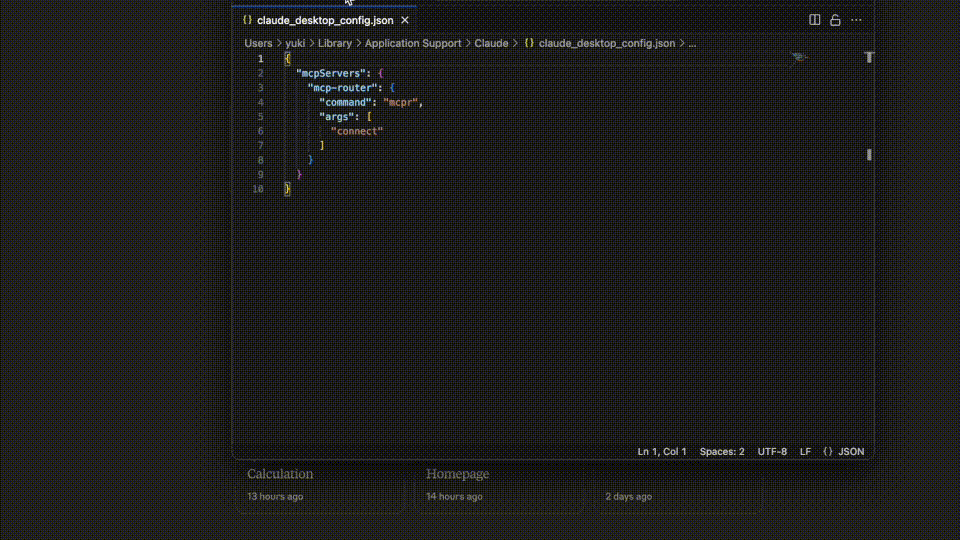Click line number 10 in the gutter
The height and width of the screenshot is (540, 960).
pyautogui.click(x=258, y=189)
